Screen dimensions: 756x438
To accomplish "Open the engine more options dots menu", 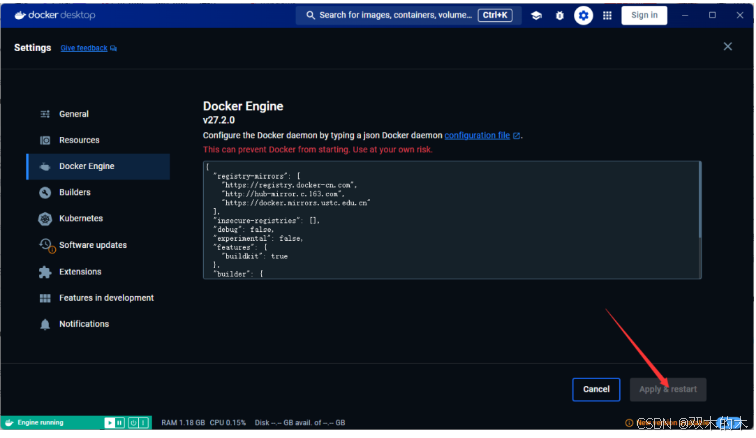I will (x=143, y=423).
